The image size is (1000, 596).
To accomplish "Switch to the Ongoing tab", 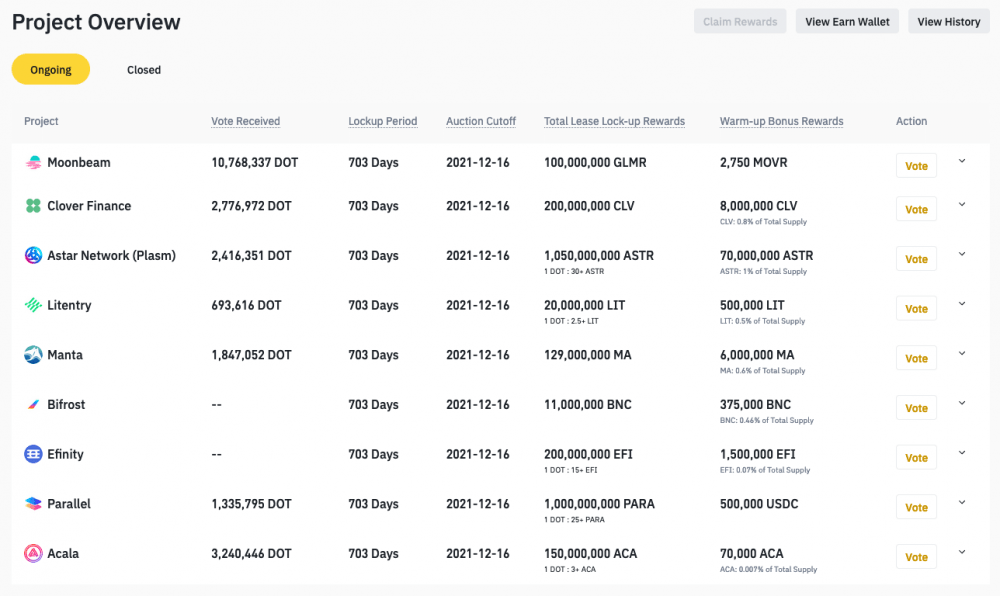I will point(51,69).
